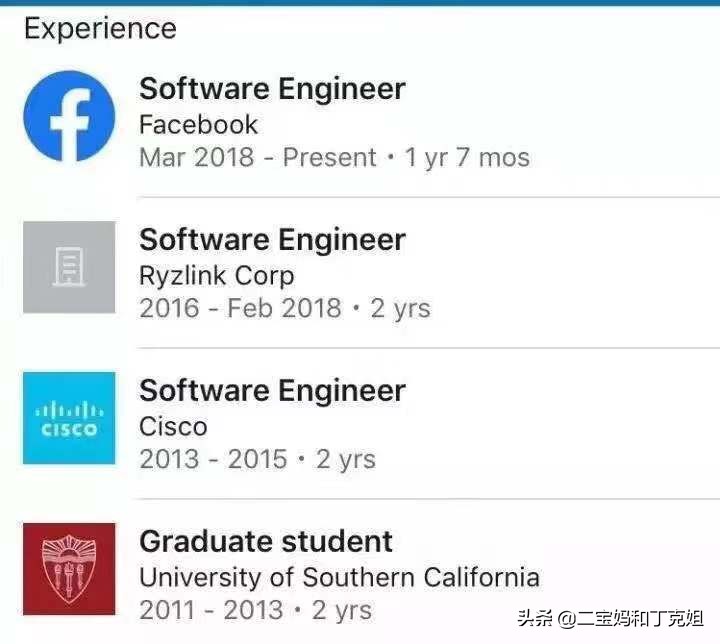Click the Experience section heading
The height and width of the screenshot is (644, 720).
coord(100,29)
